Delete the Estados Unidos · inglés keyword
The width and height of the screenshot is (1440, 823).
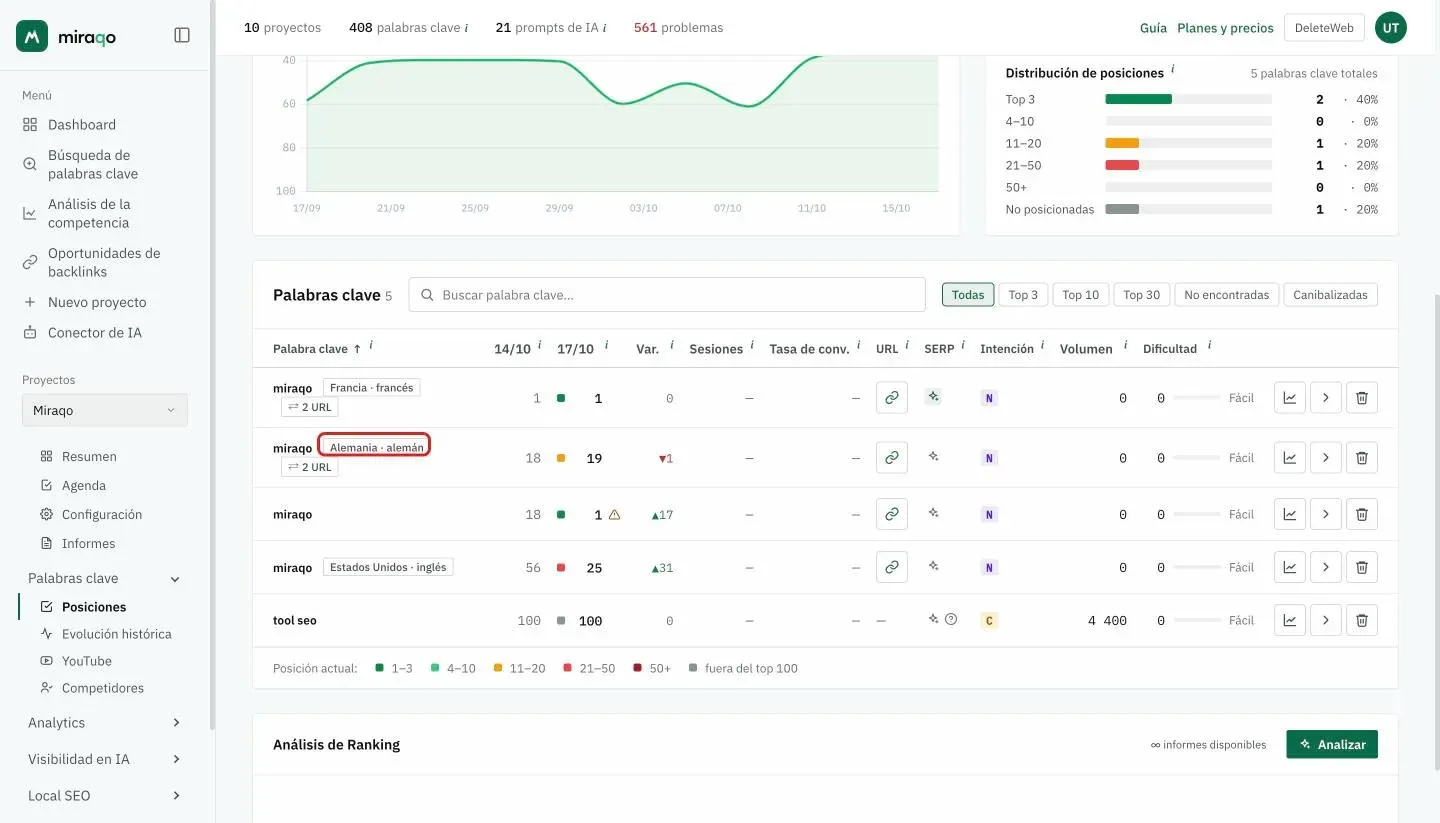coord(1362,567)
